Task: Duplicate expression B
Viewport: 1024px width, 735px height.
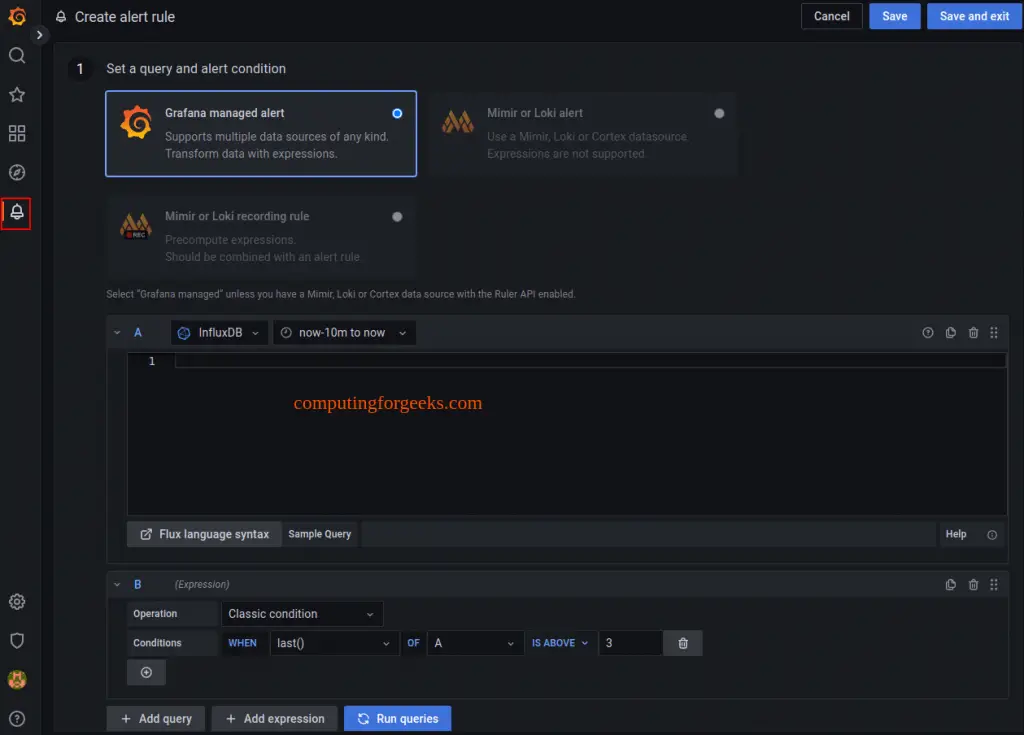Action: 950,585
